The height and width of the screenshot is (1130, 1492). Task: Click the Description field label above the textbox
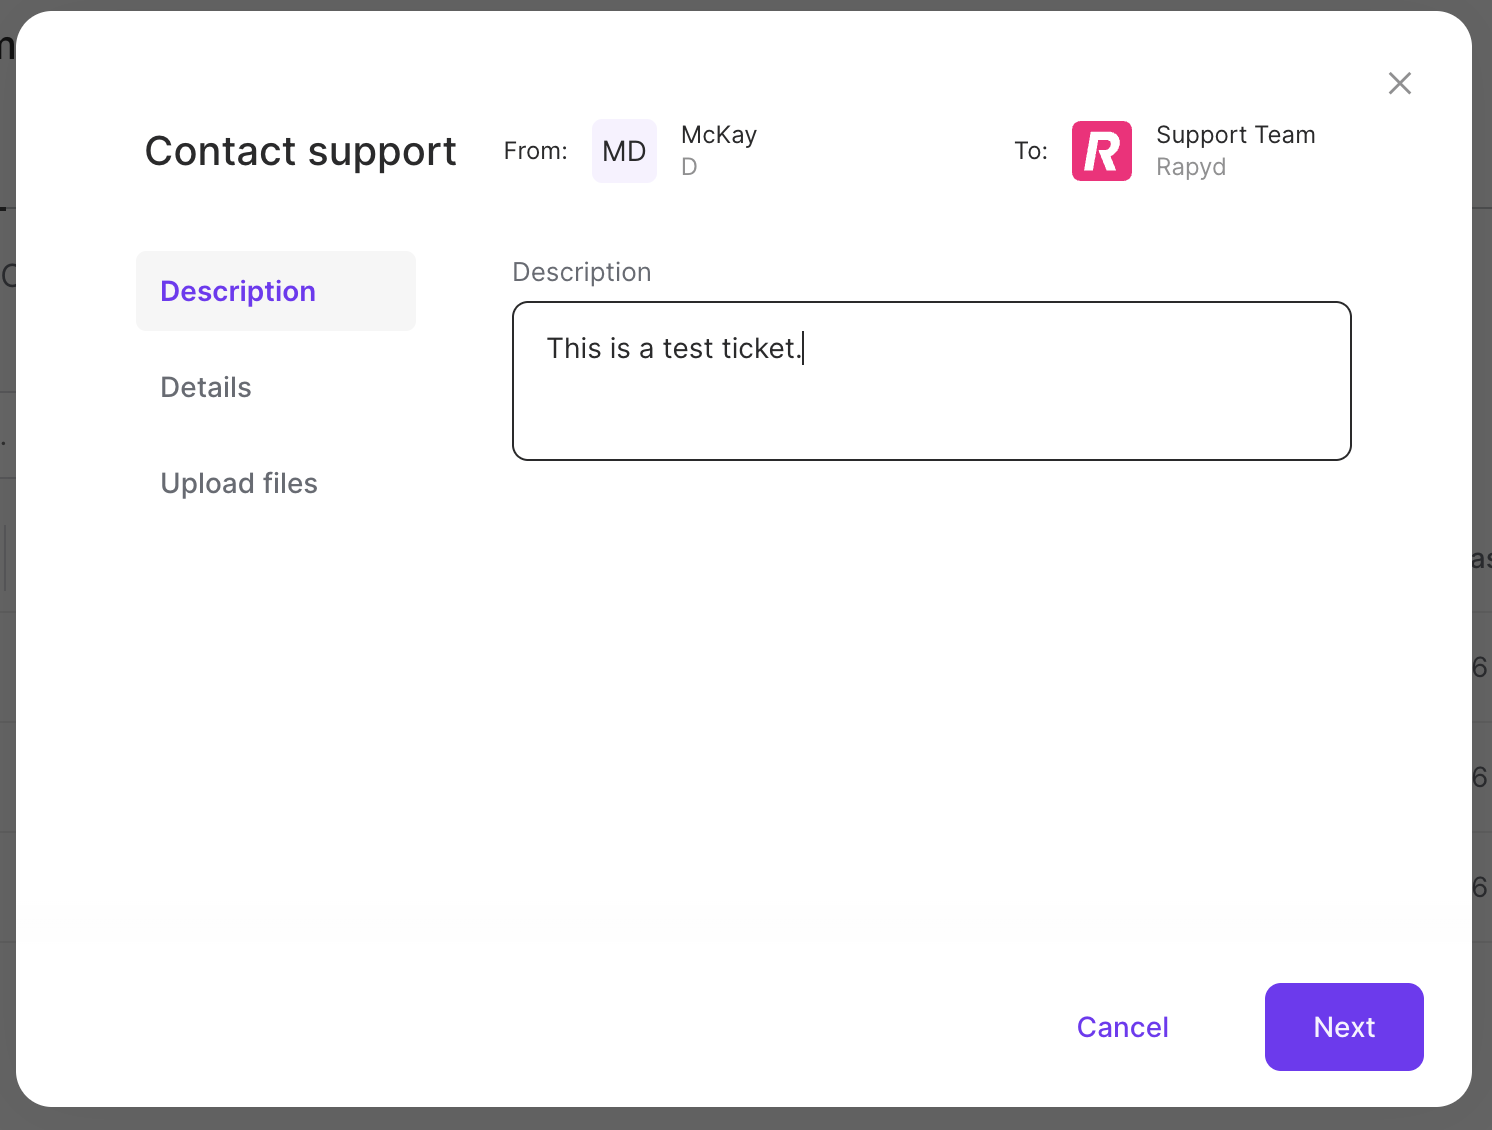[x=582, y=271]
